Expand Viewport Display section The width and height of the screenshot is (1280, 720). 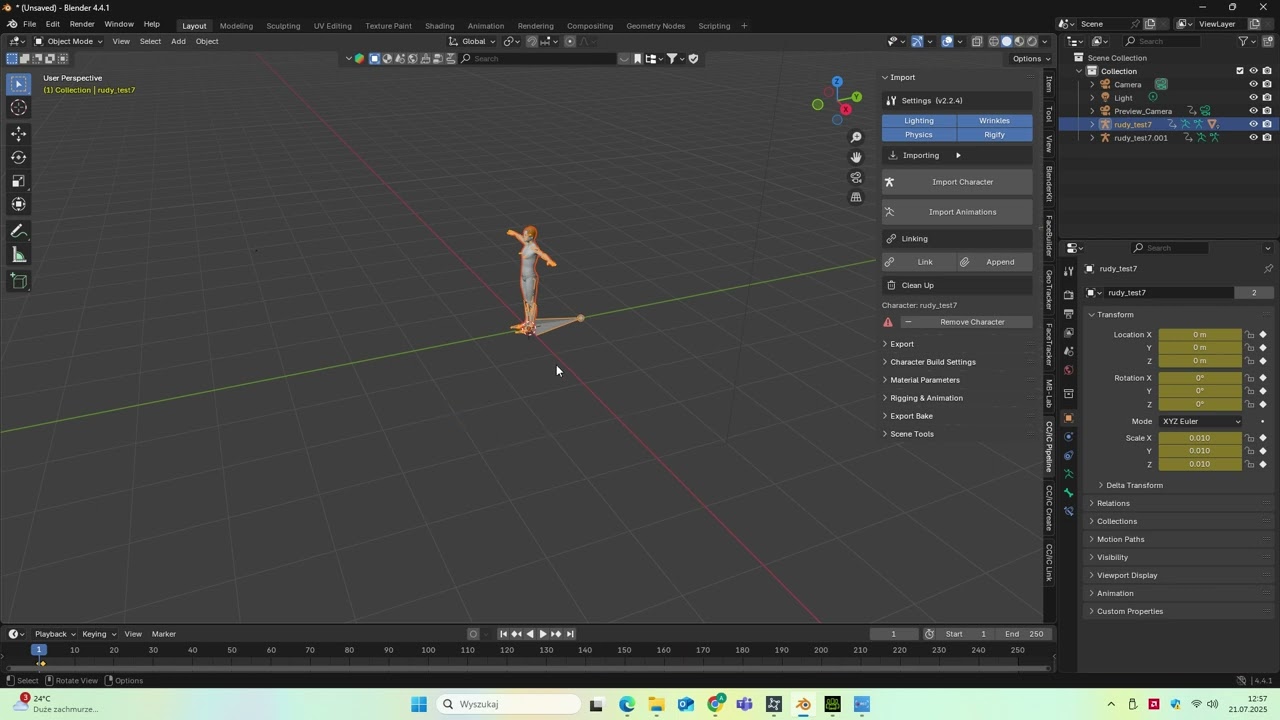(x=1127, y=575)
